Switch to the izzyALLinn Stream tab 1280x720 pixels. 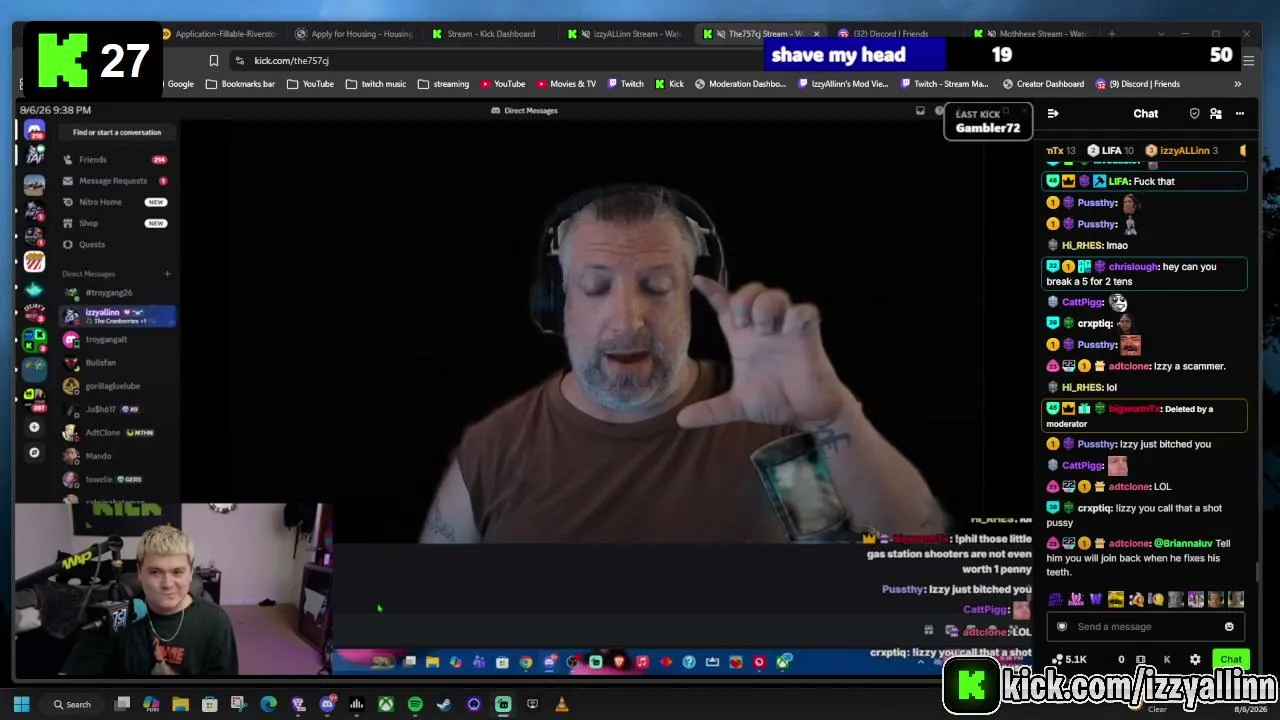pyautogui.click(x=626, y=34)
